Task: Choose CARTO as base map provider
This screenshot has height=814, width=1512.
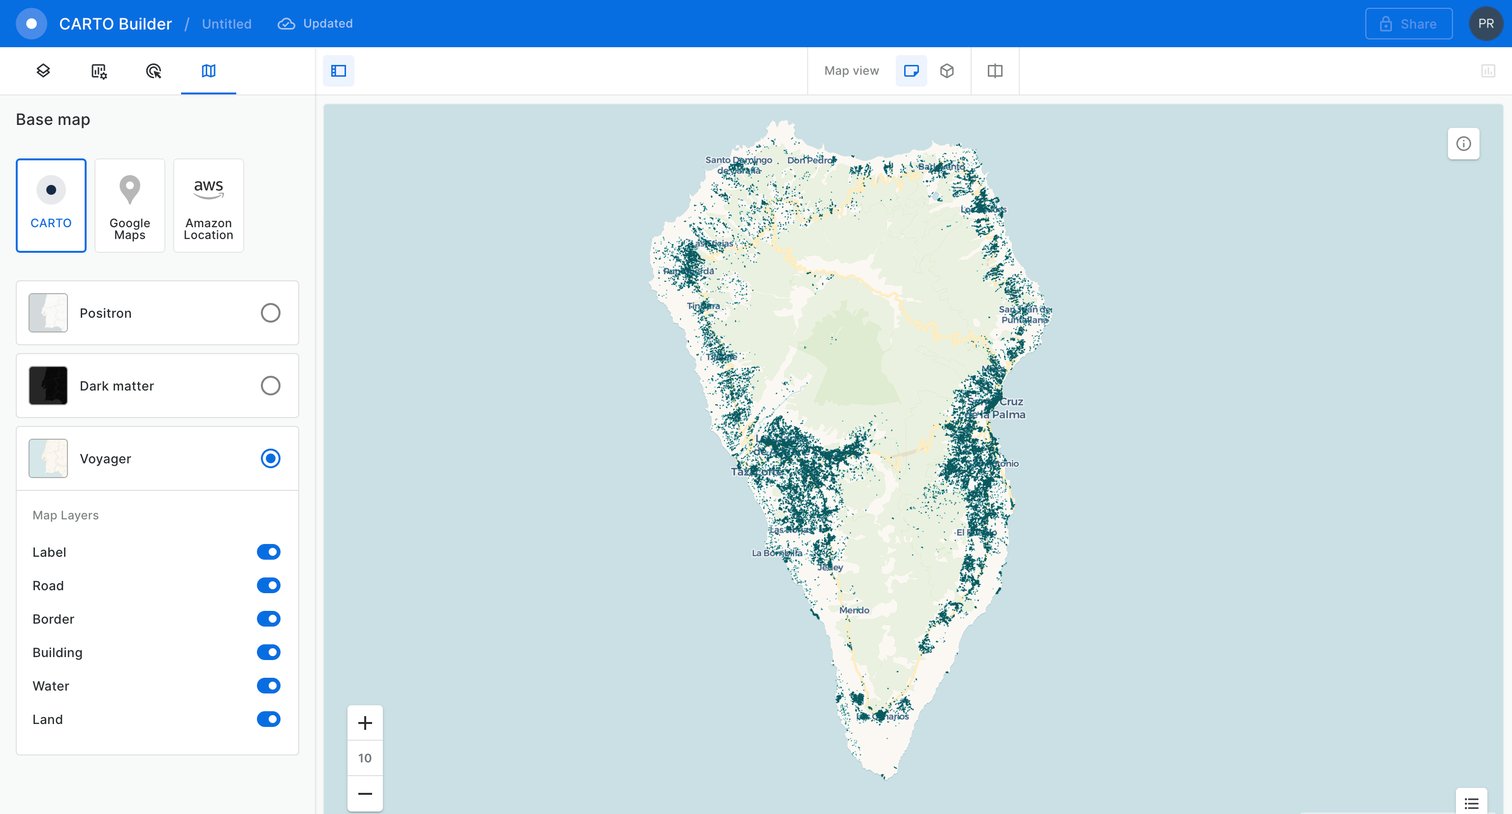Action: point(51,205)
